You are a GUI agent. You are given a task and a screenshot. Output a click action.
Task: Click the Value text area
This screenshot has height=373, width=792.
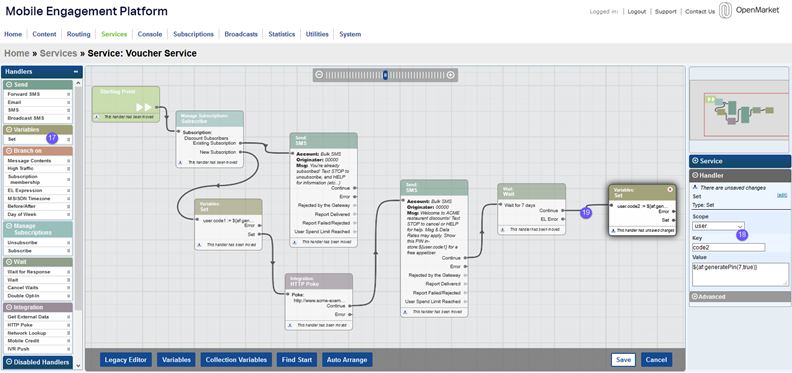pos(740,274)
